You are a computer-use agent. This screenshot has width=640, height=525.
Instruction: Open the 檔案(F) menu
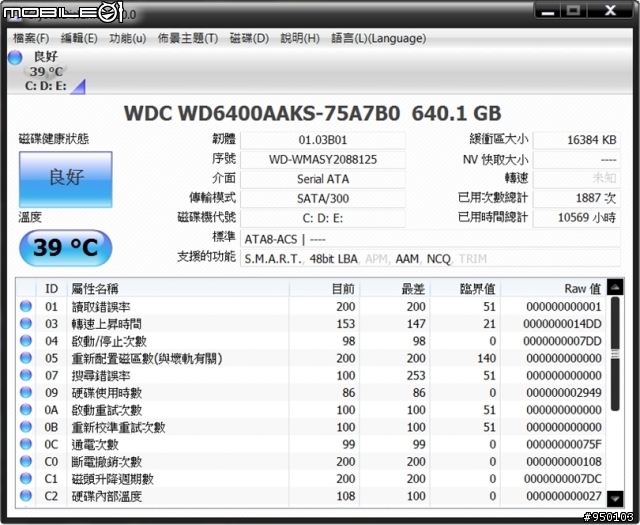pos(31,38)
